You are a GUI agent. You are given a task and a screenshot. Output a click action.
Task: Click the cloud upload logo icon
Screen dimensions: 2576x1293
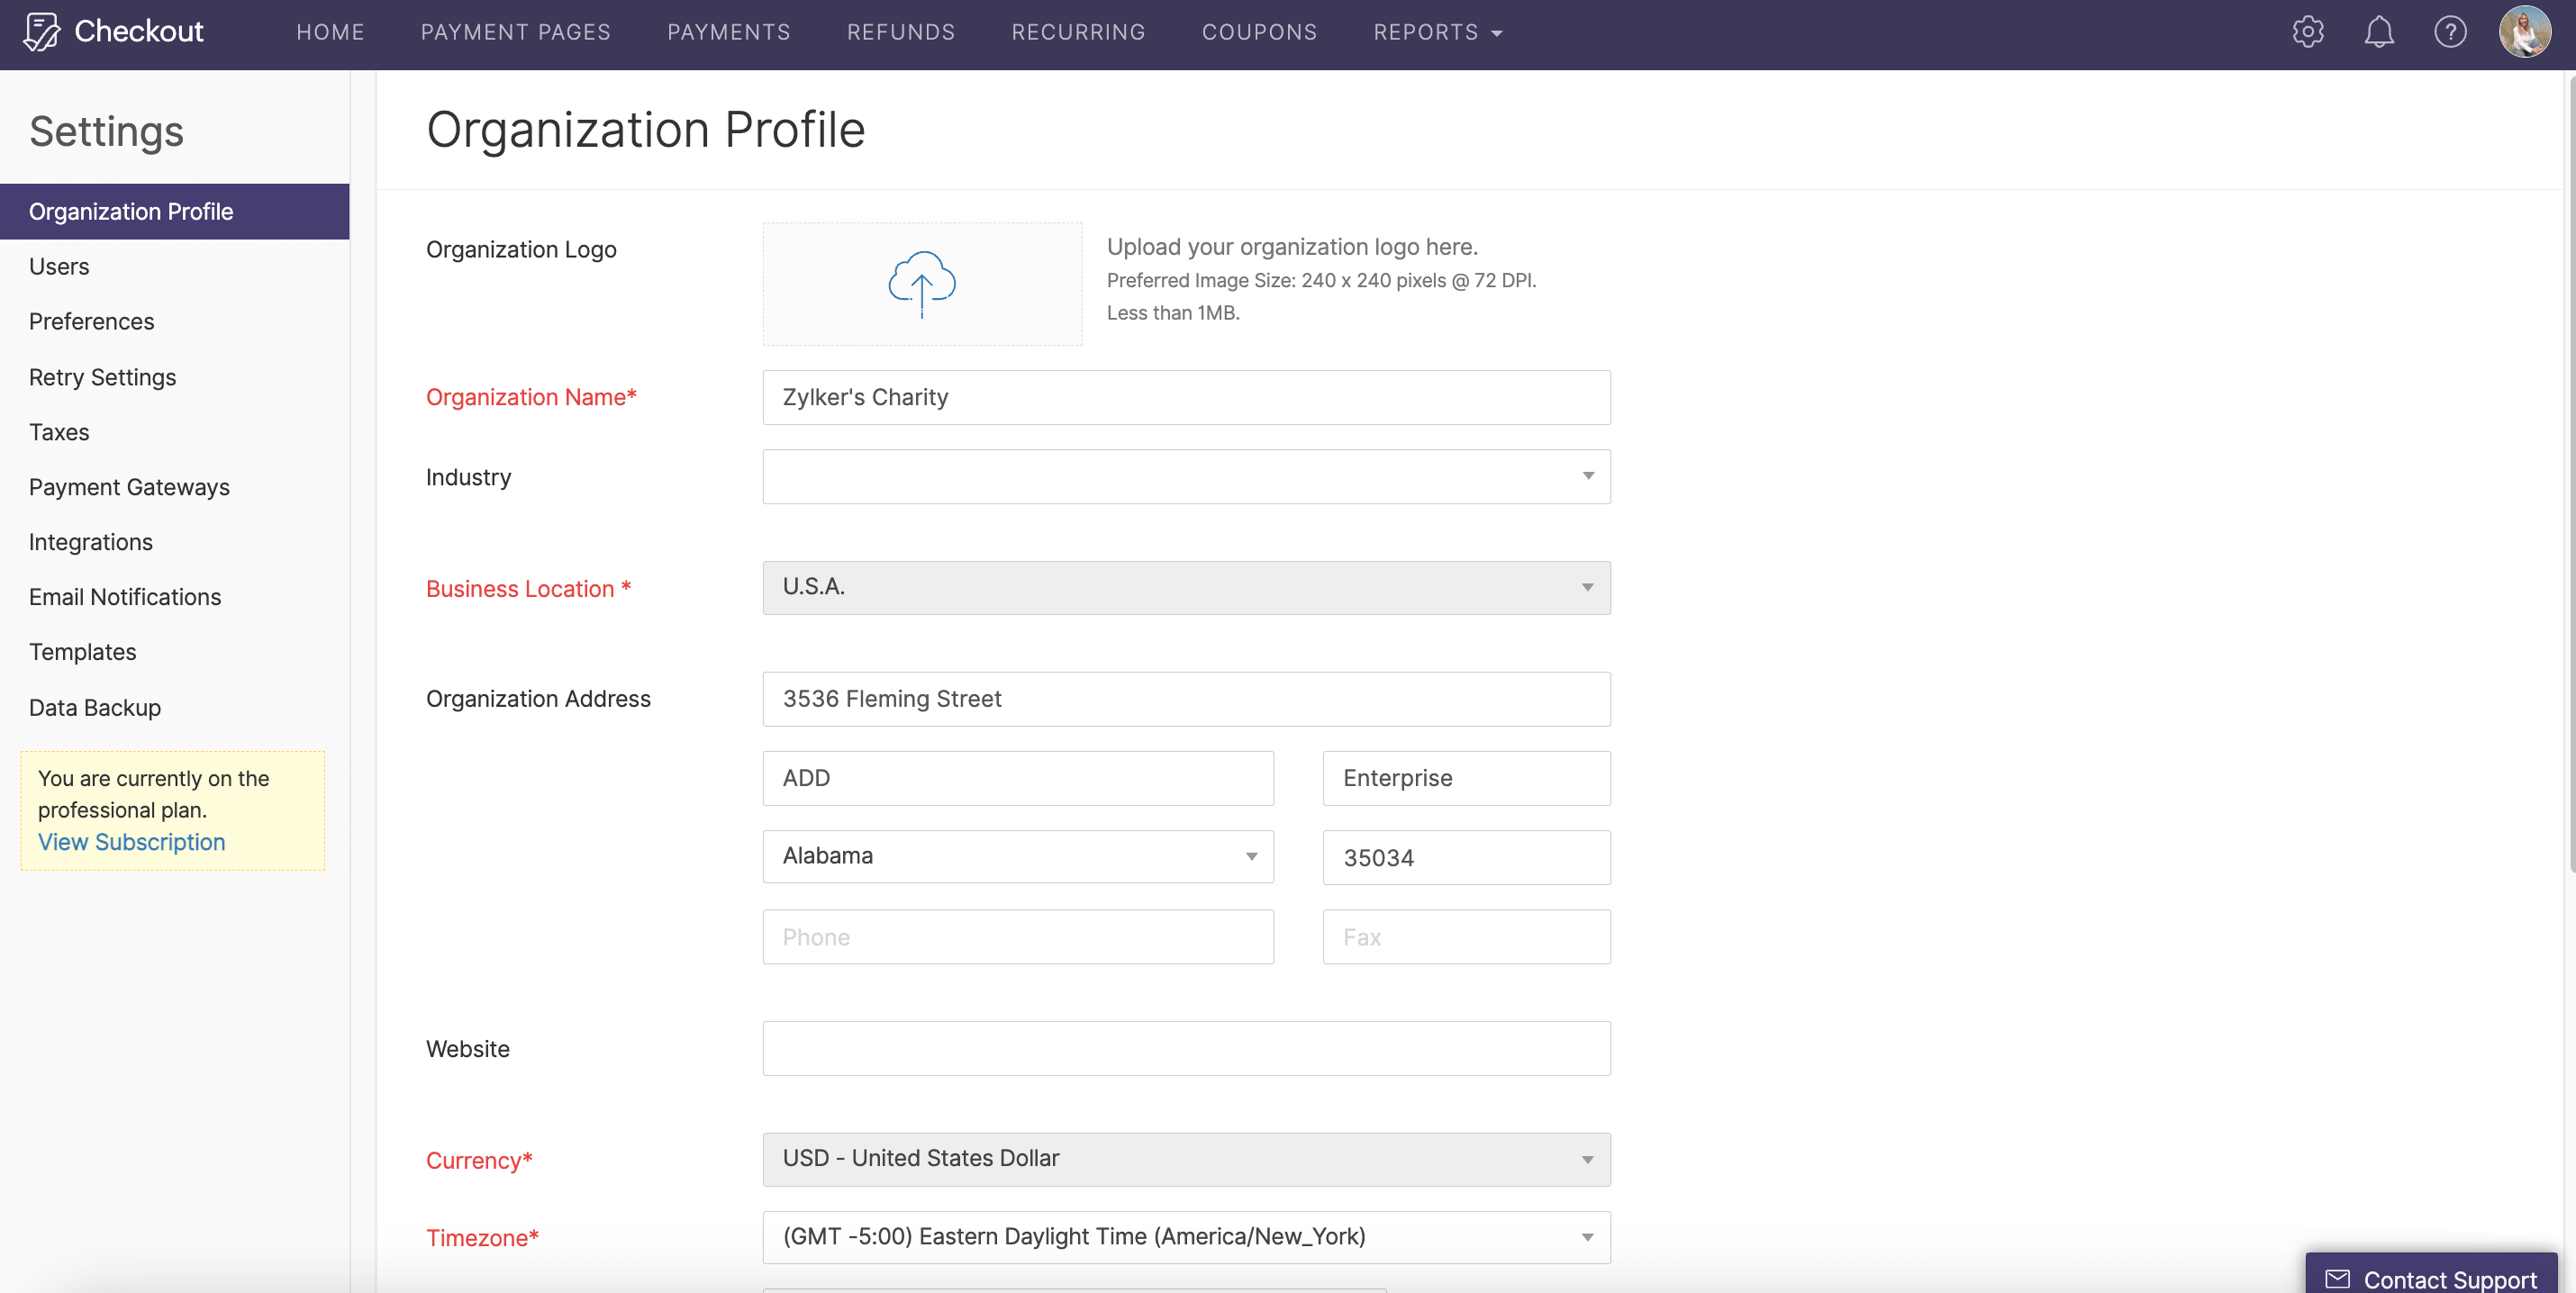[922, 284]
